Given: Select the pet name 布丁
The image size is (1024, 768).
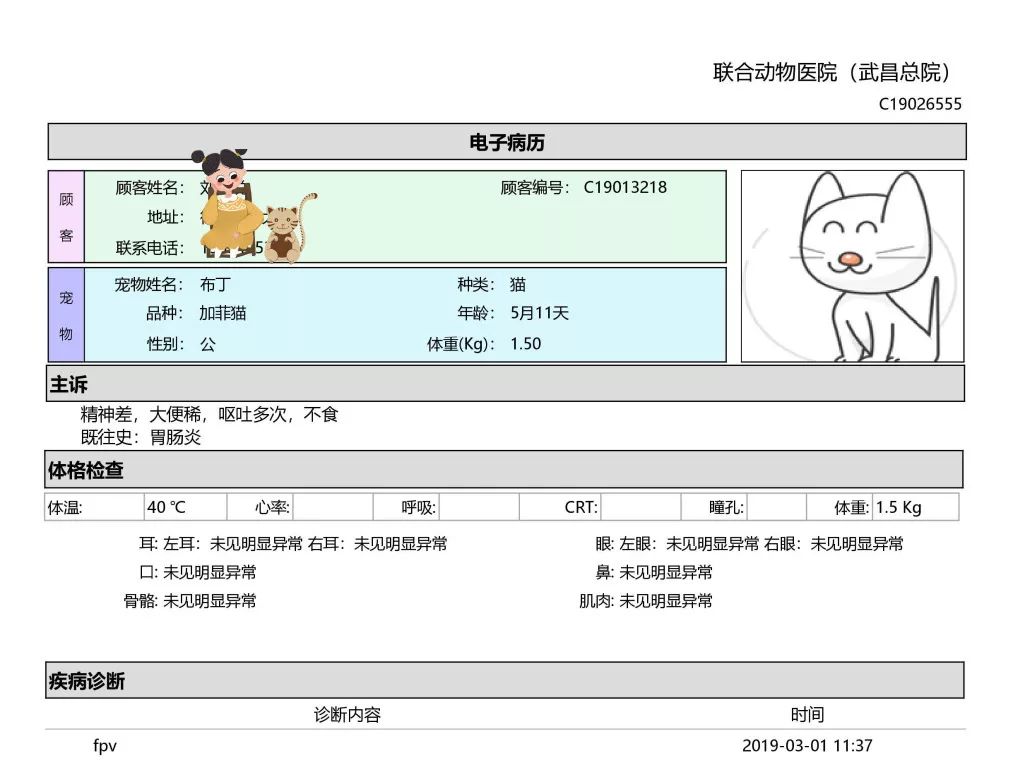Looking at the screenshot, I should tap(213, 284).
